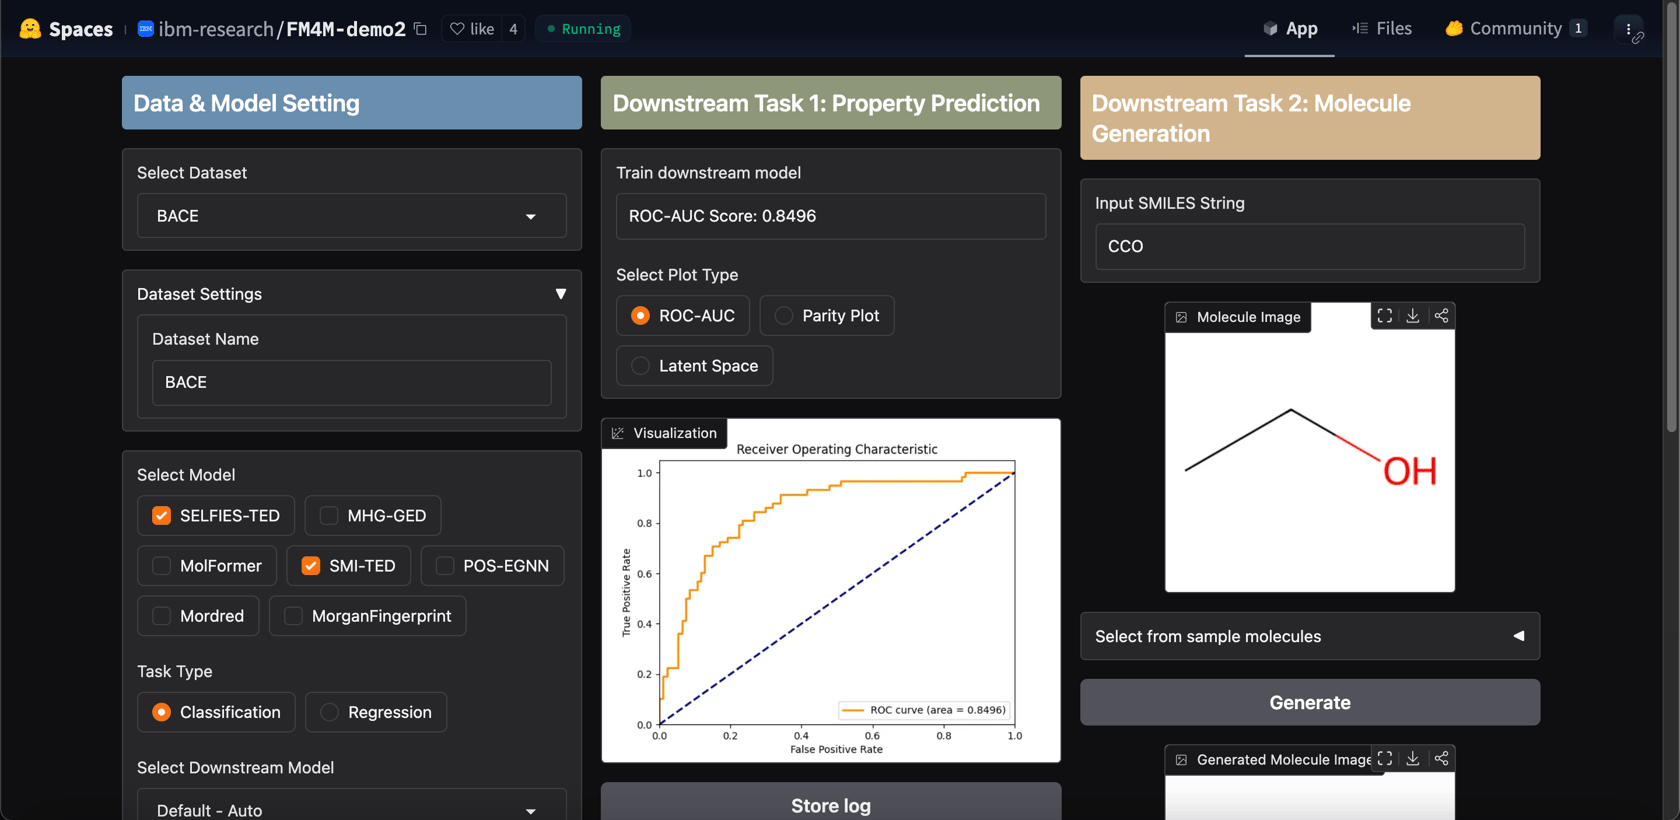Select the Regression task type
Image resolution: width=1680 pixels, height=820 pixels.
330,712
